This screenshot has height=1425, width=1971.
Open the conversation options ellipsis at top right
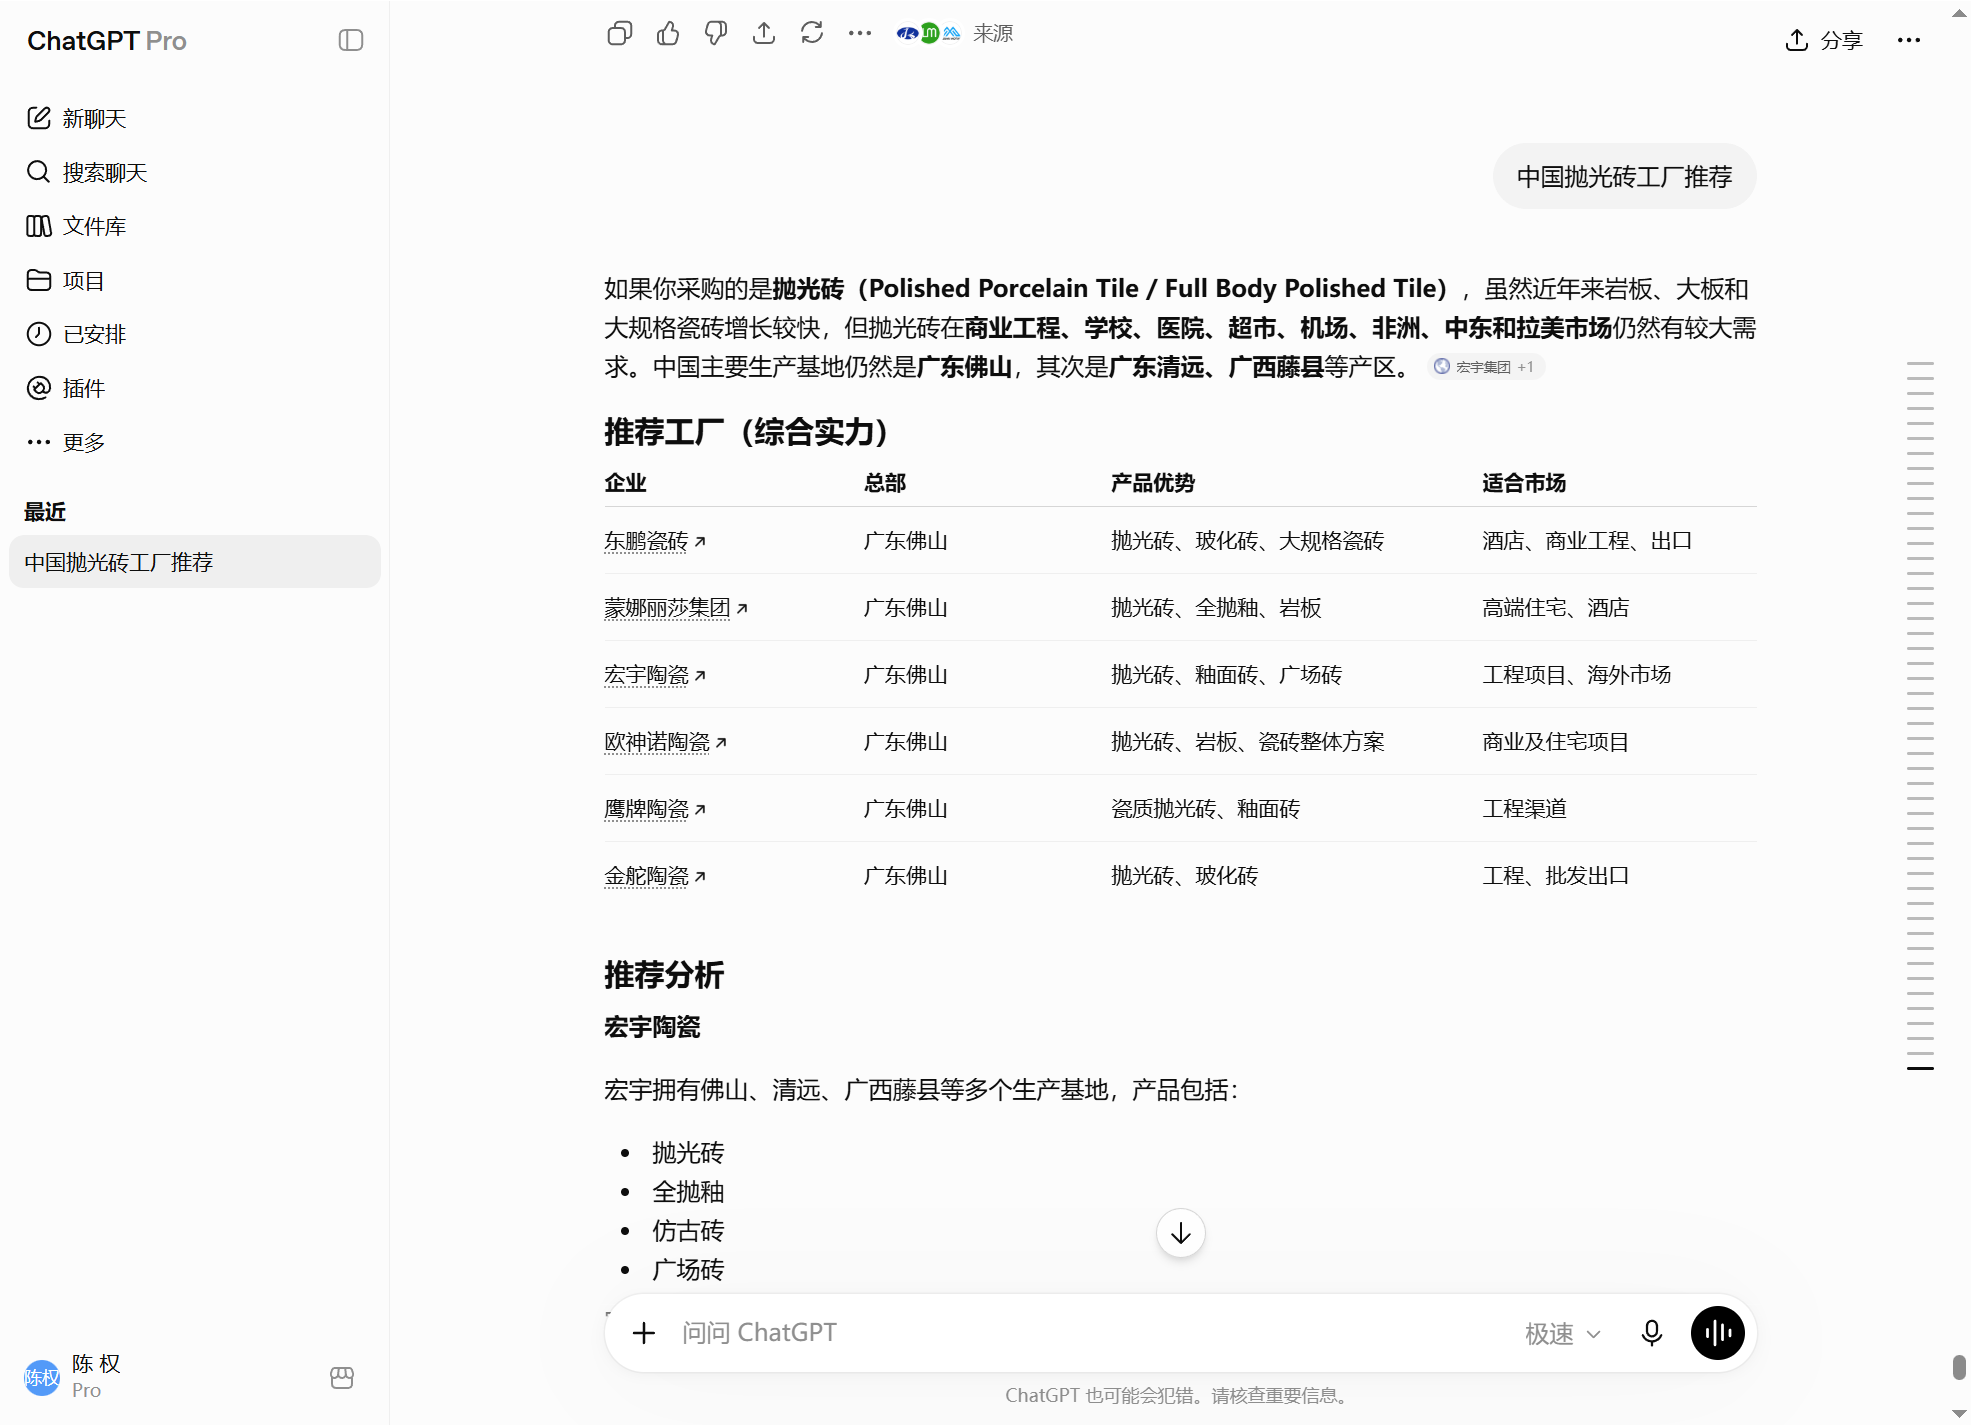pyautogui.click(x=1909, y=40)
